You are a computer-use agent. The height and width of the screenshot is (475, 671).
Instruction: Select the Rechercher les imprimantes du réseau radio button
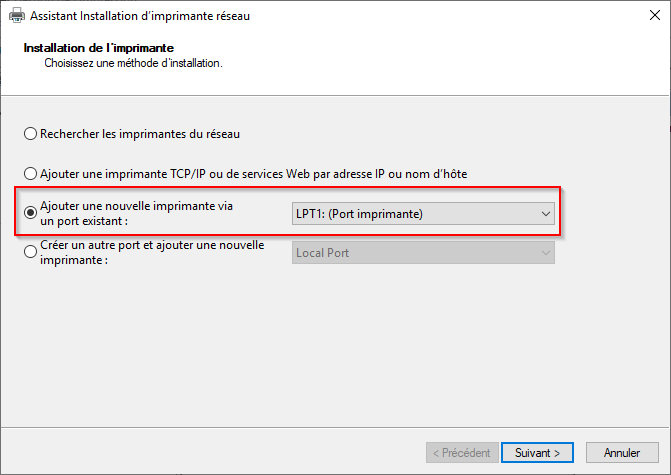(x=30, y=134)
